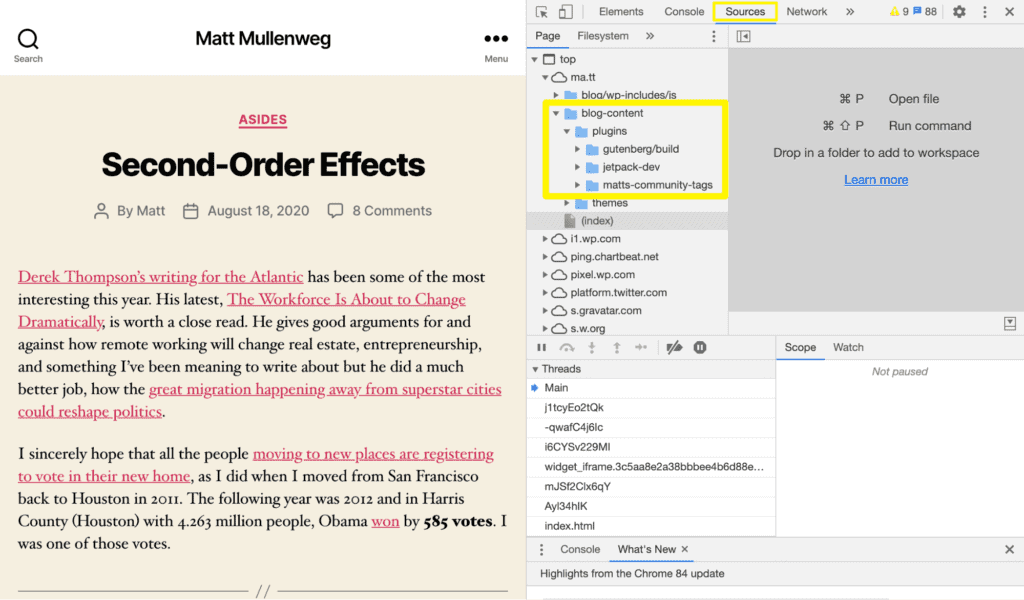The height and width of the screenshot is (600, 1024).
Task: Toggle deactivate breakpoints
Action: pos(674,348)
